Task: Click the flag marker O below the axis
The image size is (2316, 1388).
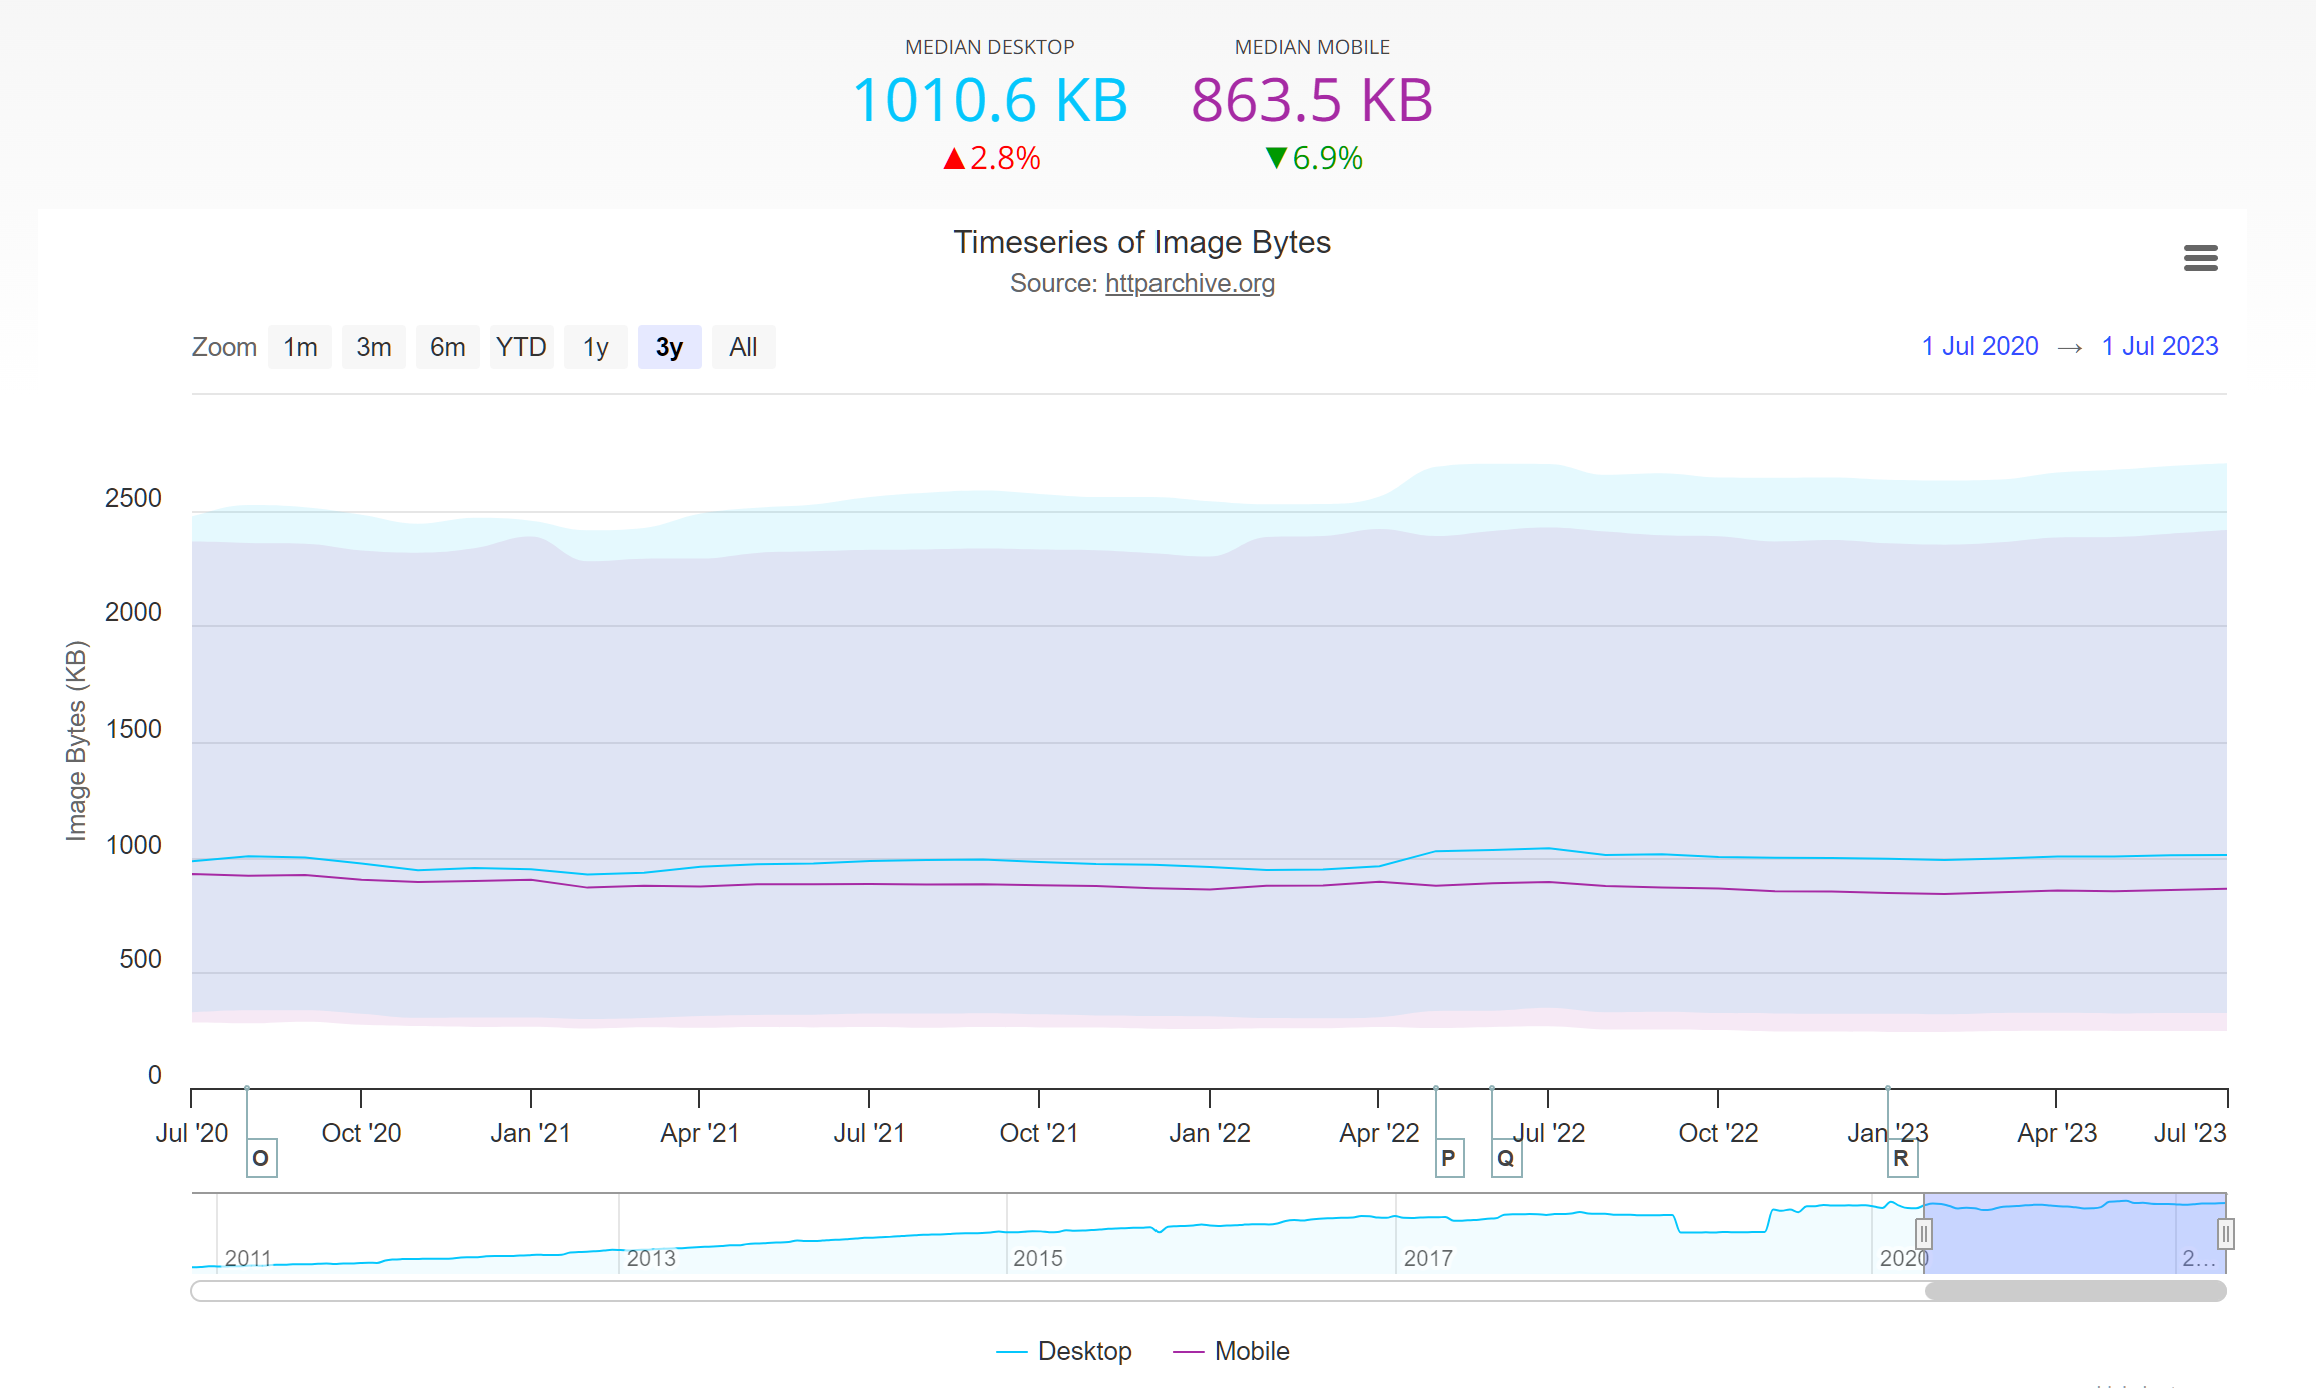Action: 260,1158
